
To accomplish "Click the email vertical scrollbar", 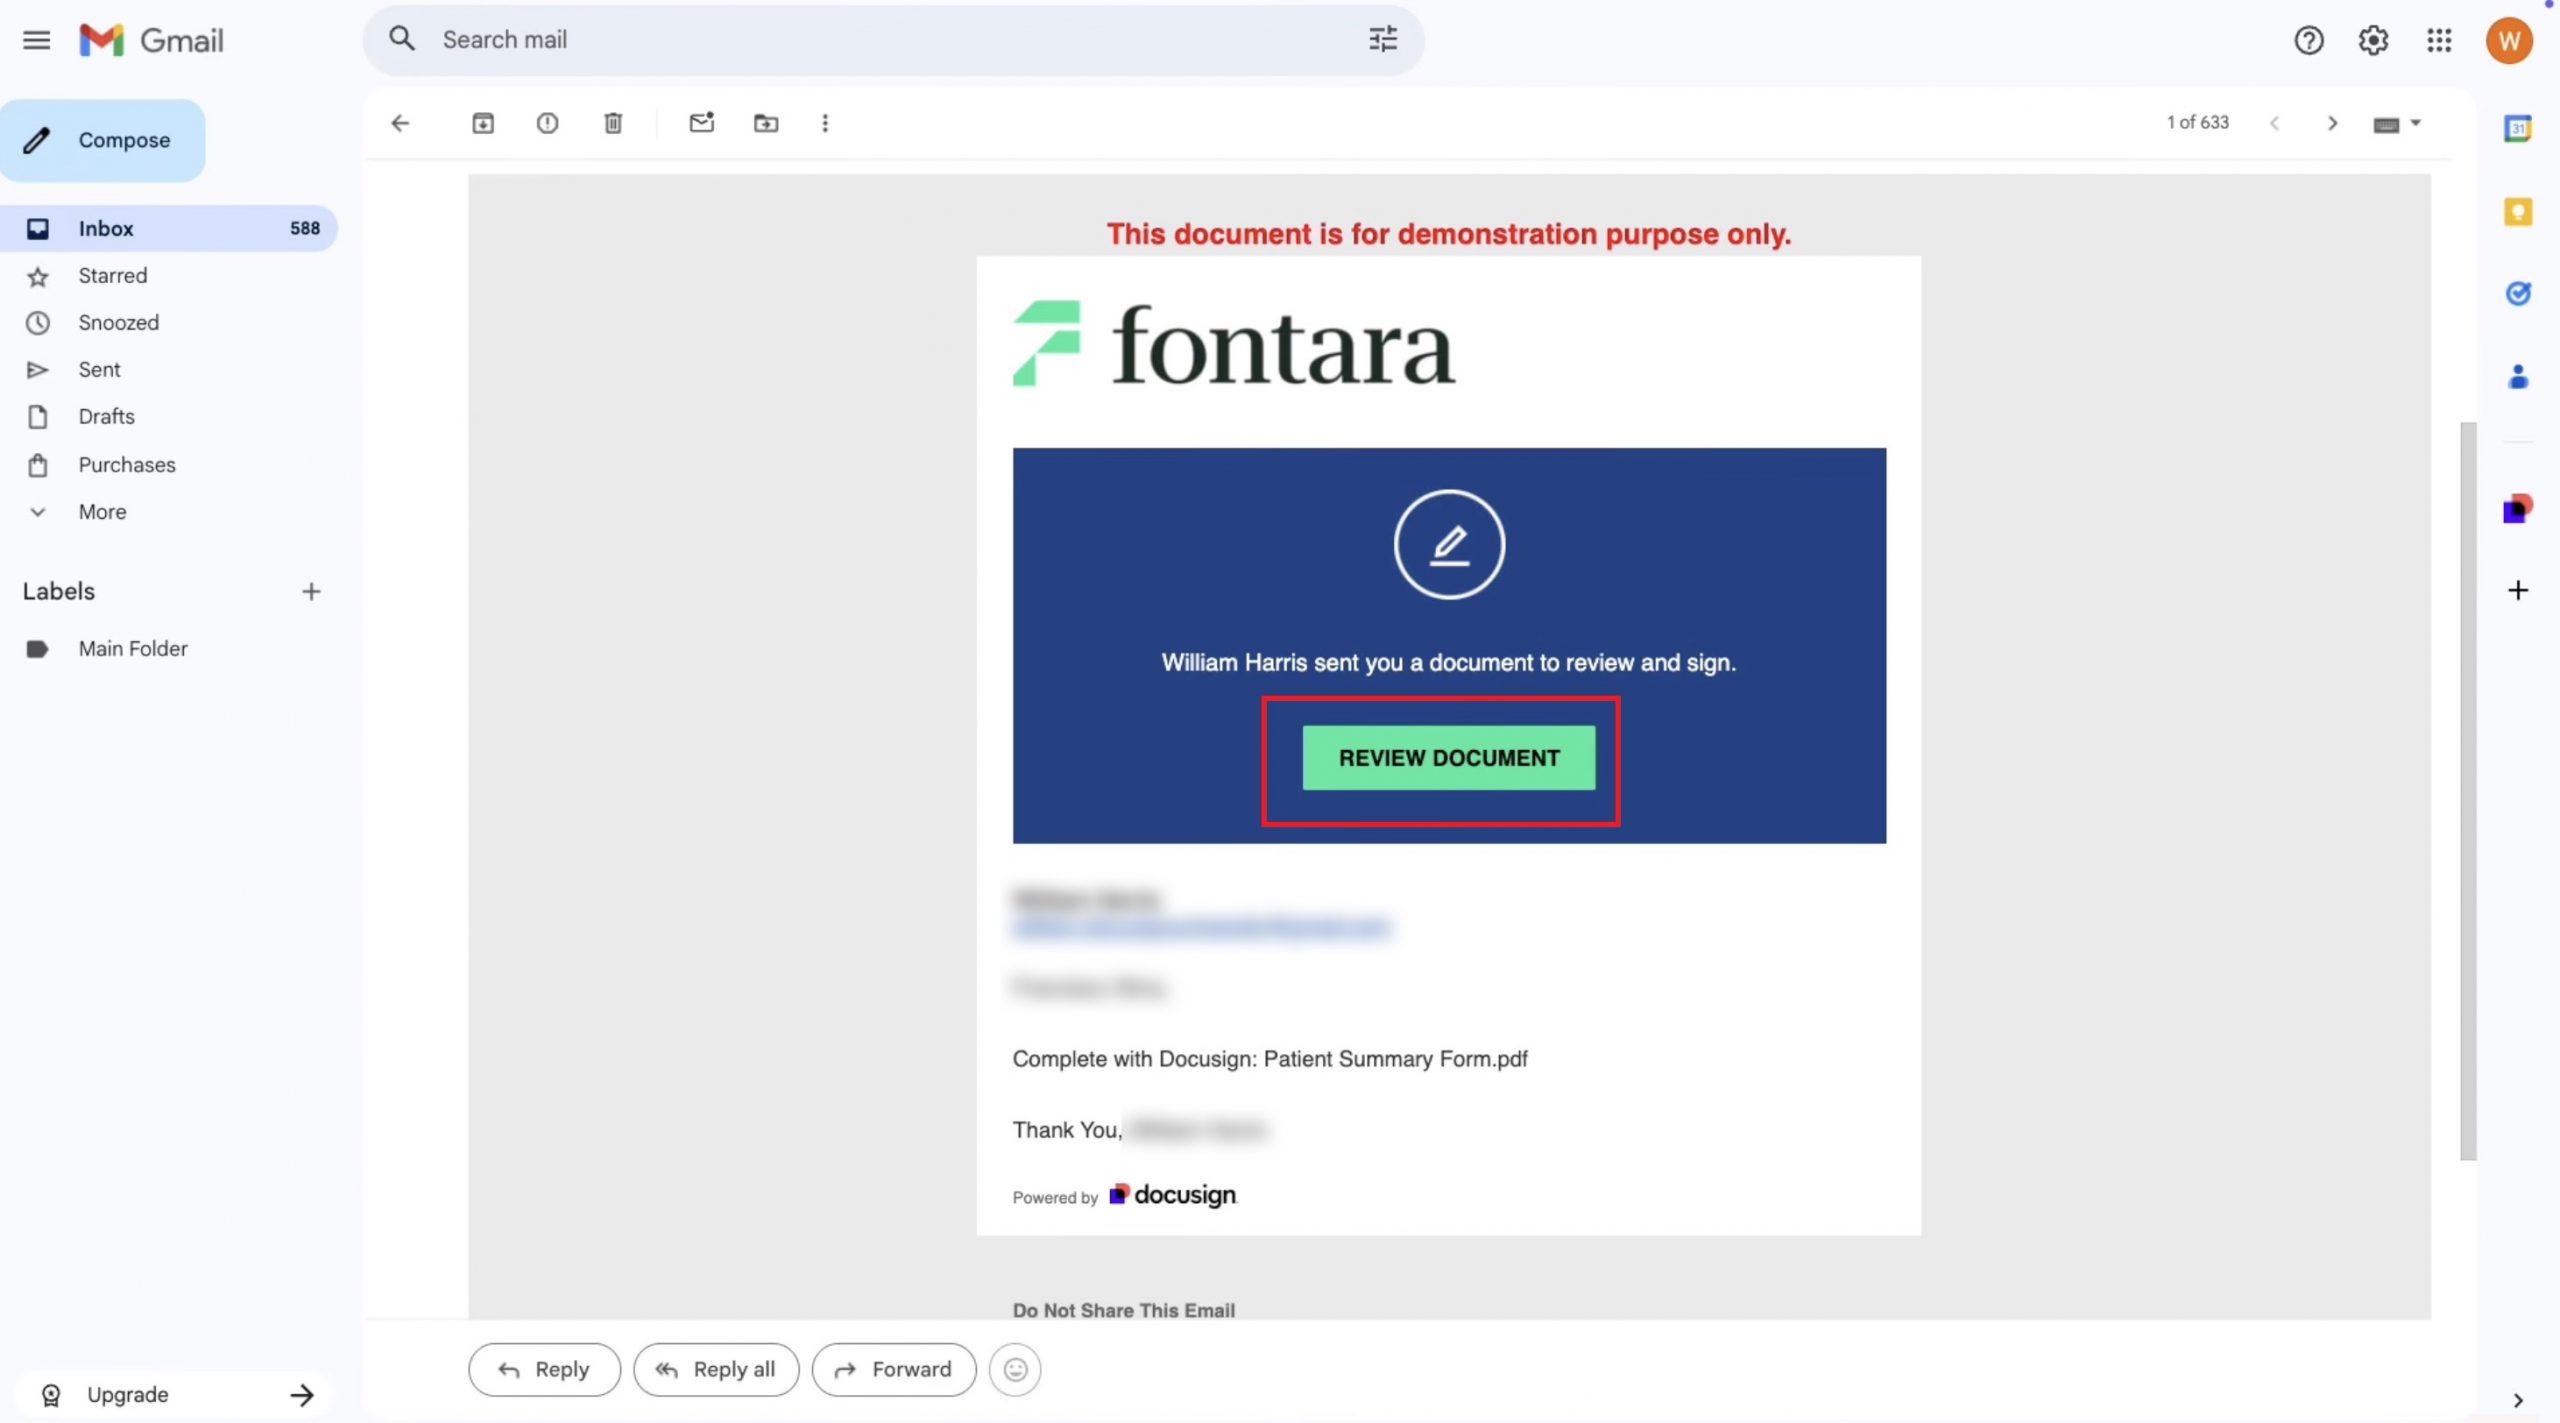I will [2468, 790].
